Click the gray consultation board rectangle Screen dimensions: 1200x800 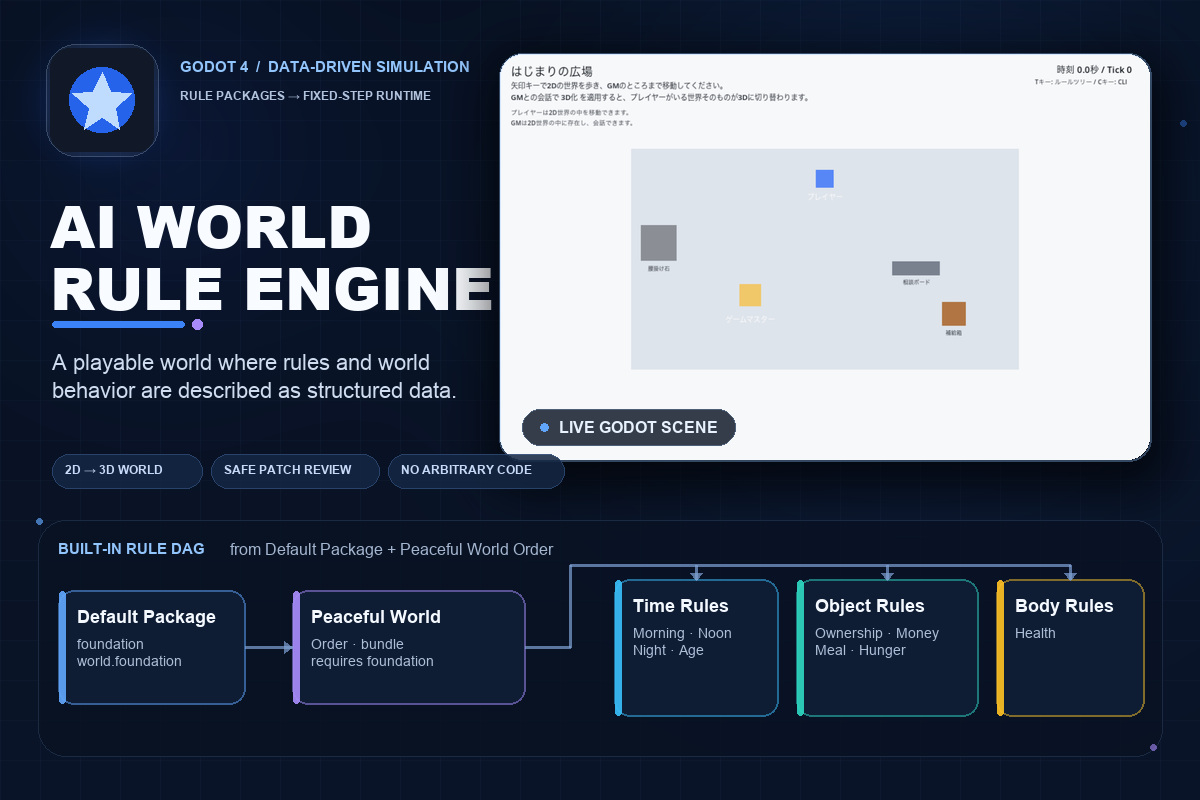click(x=916, y=268)
